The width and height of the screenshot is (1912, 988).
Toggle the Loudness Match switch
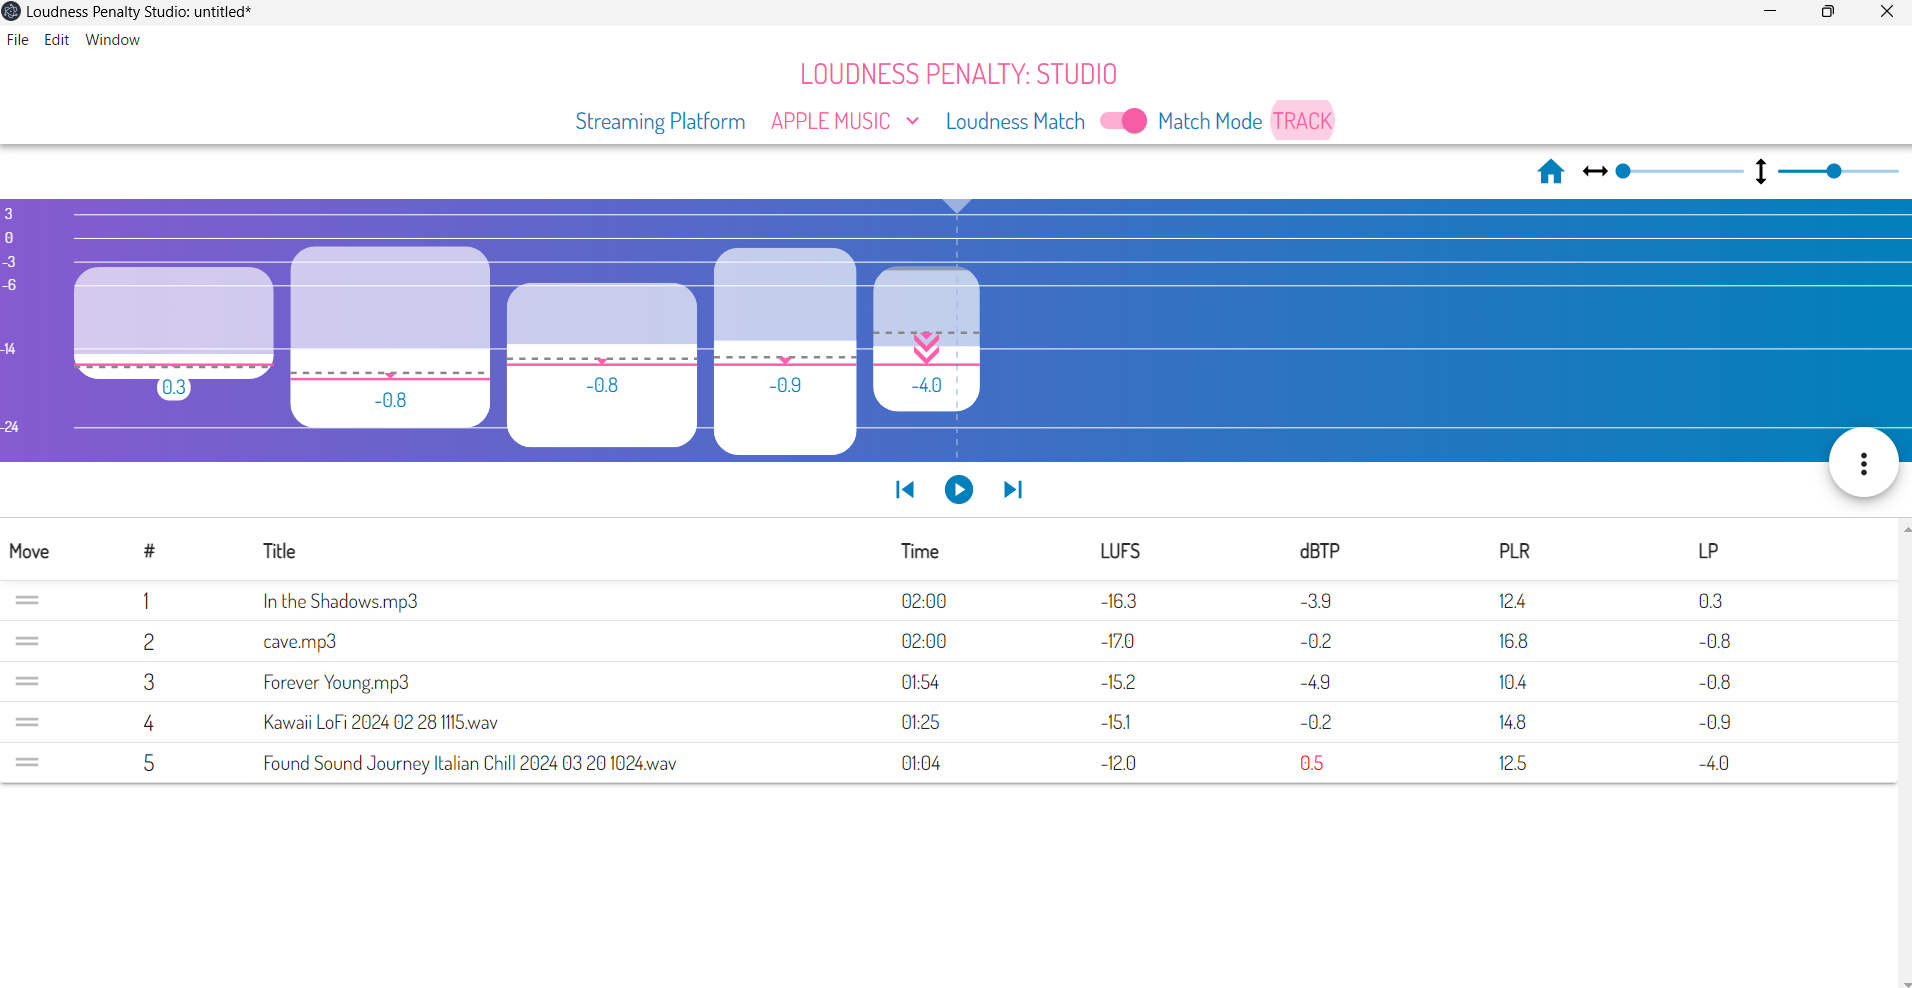(1123, 121)
